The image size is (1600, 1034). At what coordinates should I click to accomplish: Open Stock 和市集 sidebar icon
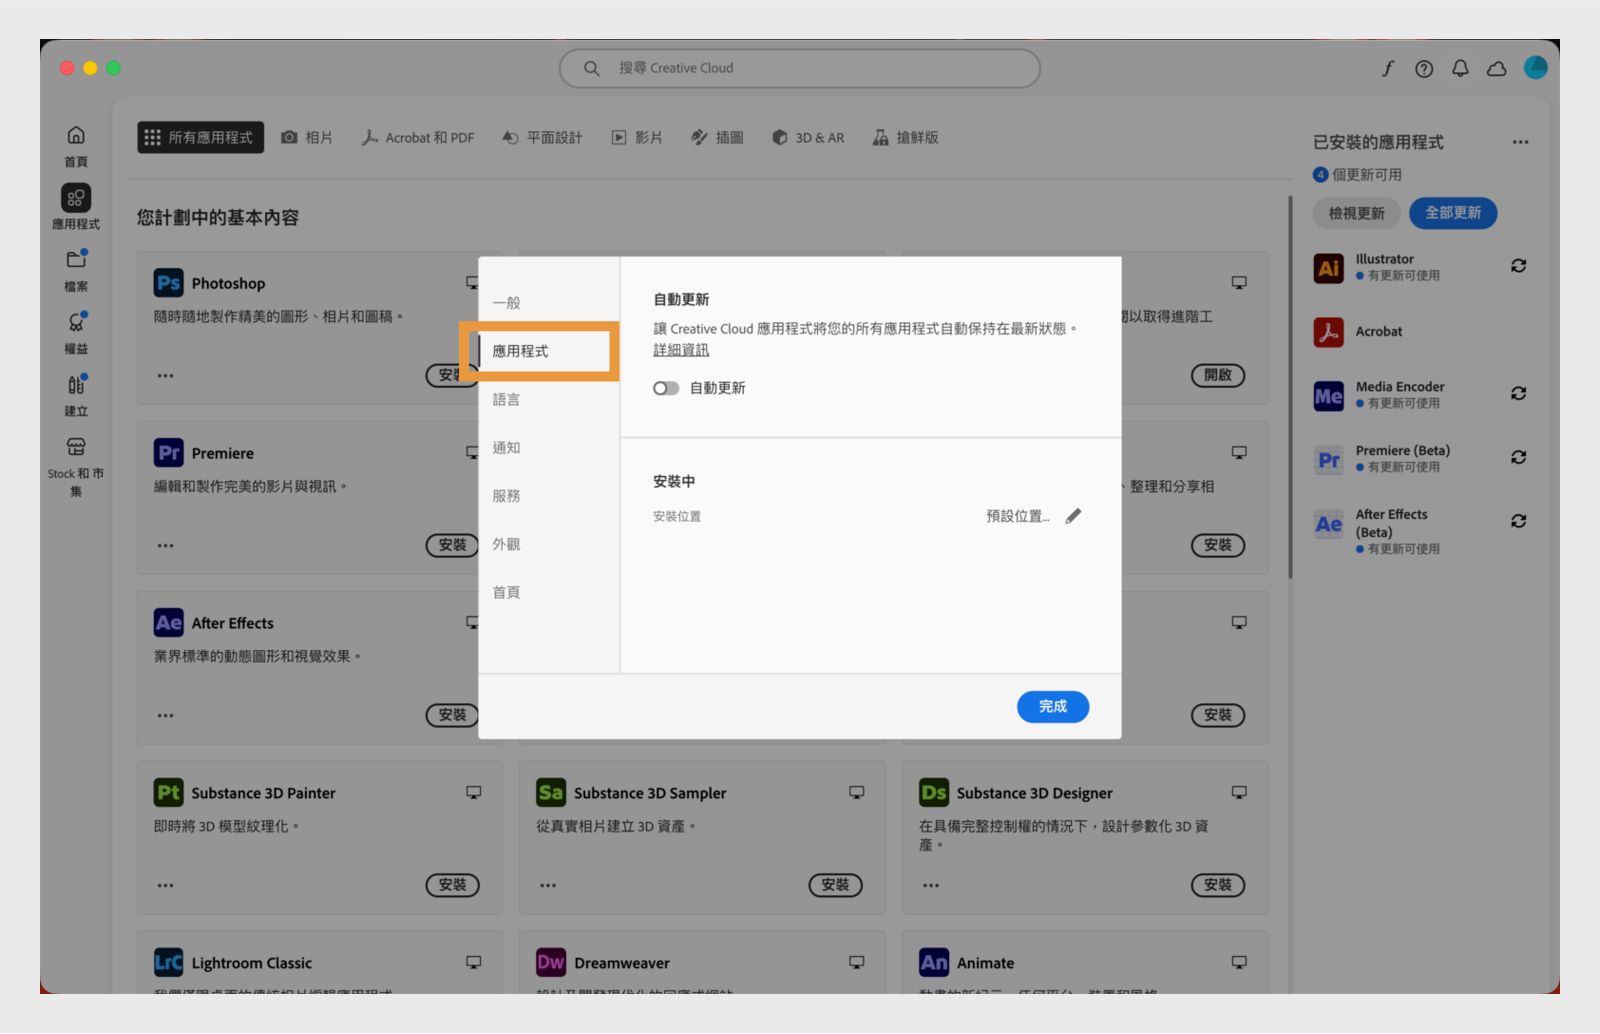[x=76, y=446]
